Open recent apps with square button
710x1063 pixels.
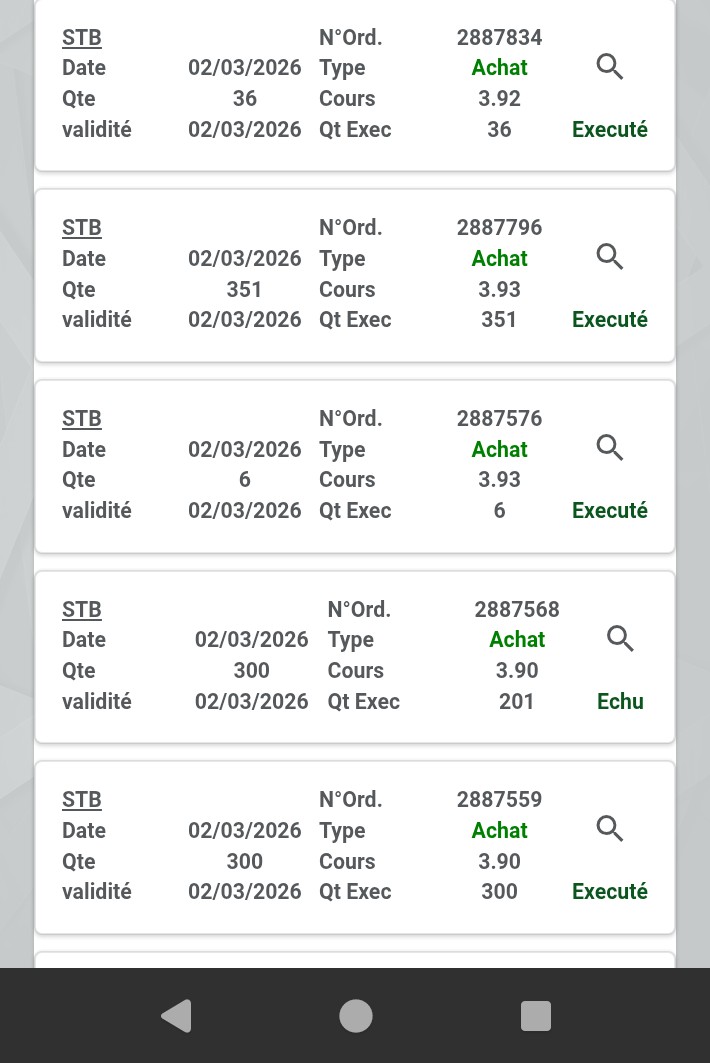click(x=536, y=1016)
